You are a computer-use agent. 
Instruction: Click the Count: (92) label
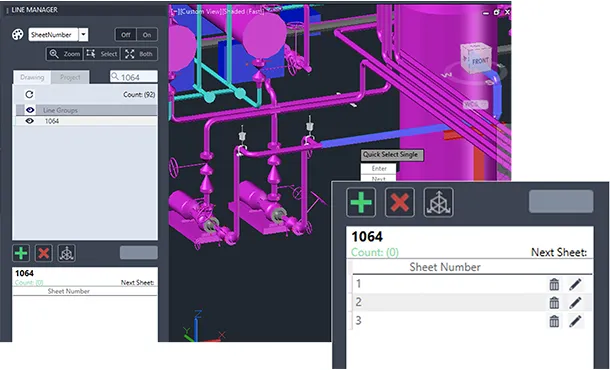(x=139, y=95)
